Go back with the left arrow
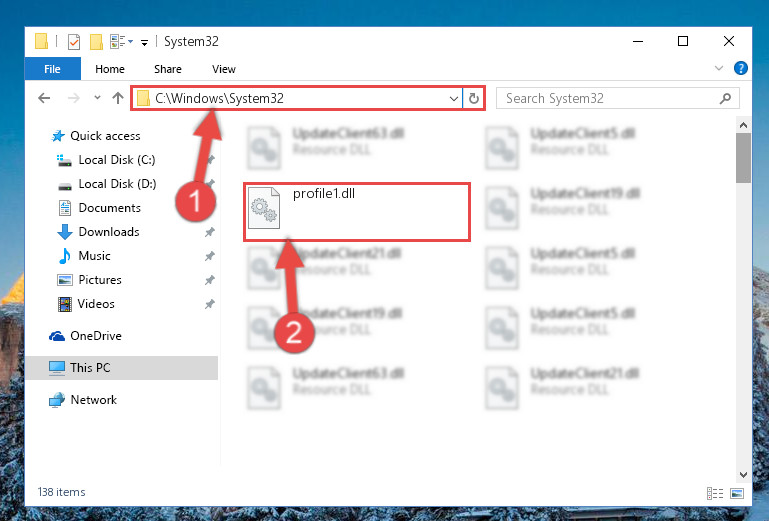The width and height of the screenshot is (769, 521). (44, 98)
